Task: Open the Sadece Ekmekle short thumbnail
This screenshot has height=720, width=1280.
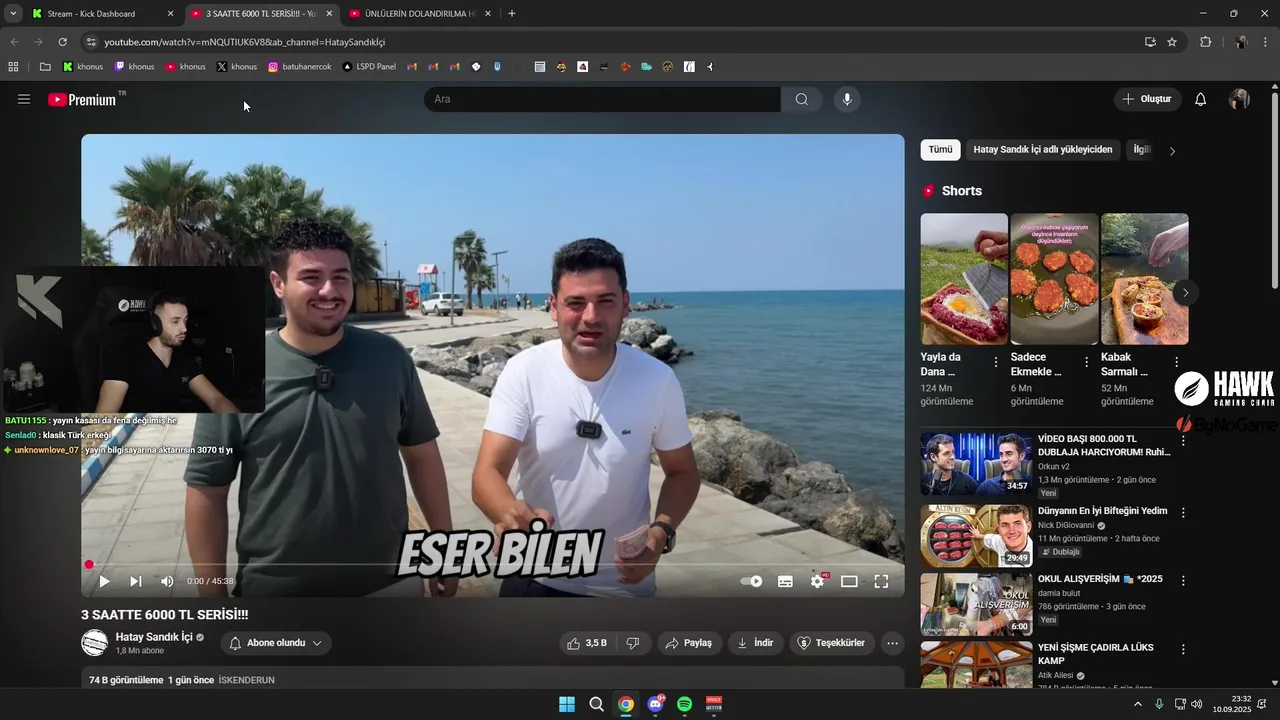Action: click(x=1054, y=279)
